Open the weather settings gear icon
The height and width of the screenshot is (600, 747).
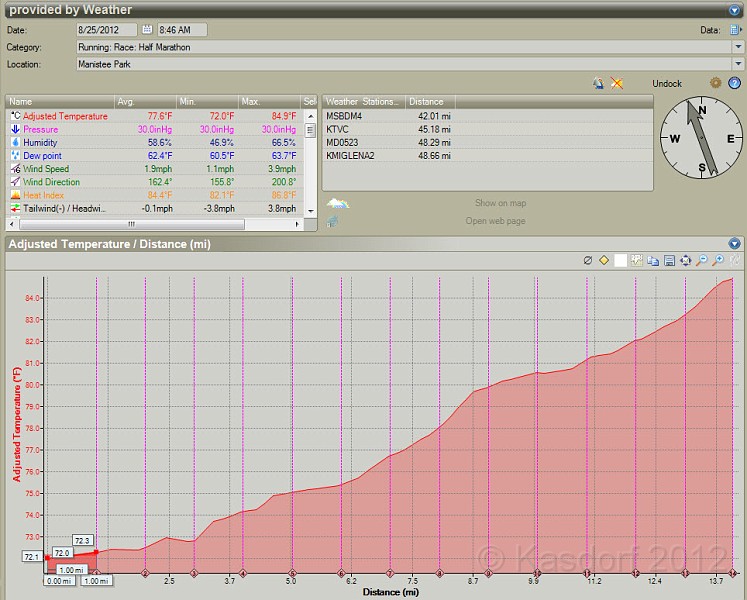[716, 83]
